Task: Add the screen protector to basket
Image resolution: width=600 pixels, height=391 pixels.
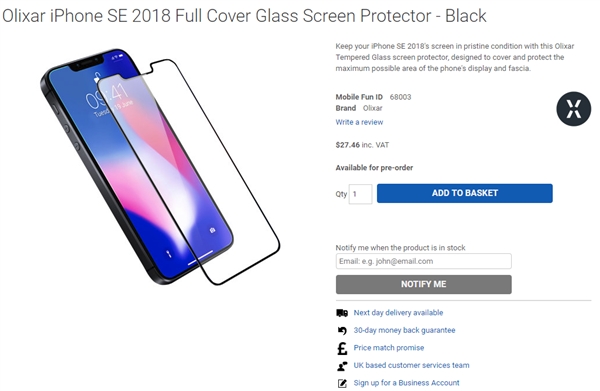Action: click(x=465, y=193)
